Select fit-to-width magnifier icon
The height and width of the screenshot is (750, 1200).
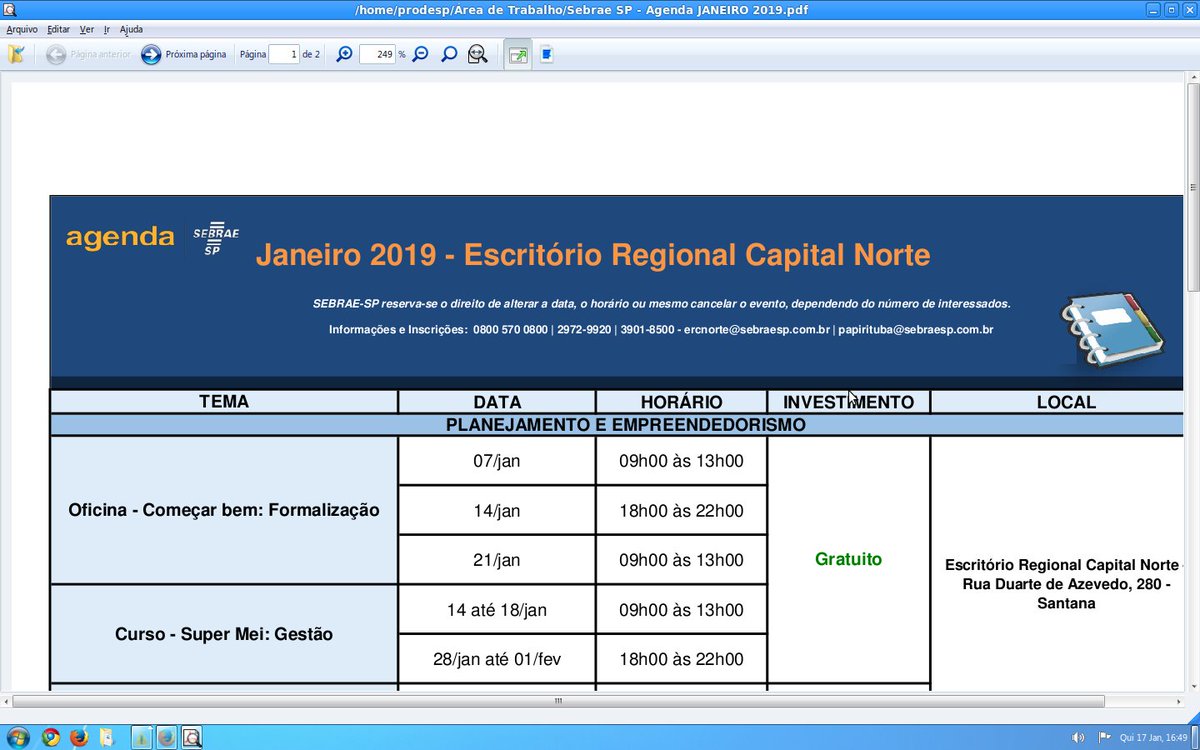[478, 54]
